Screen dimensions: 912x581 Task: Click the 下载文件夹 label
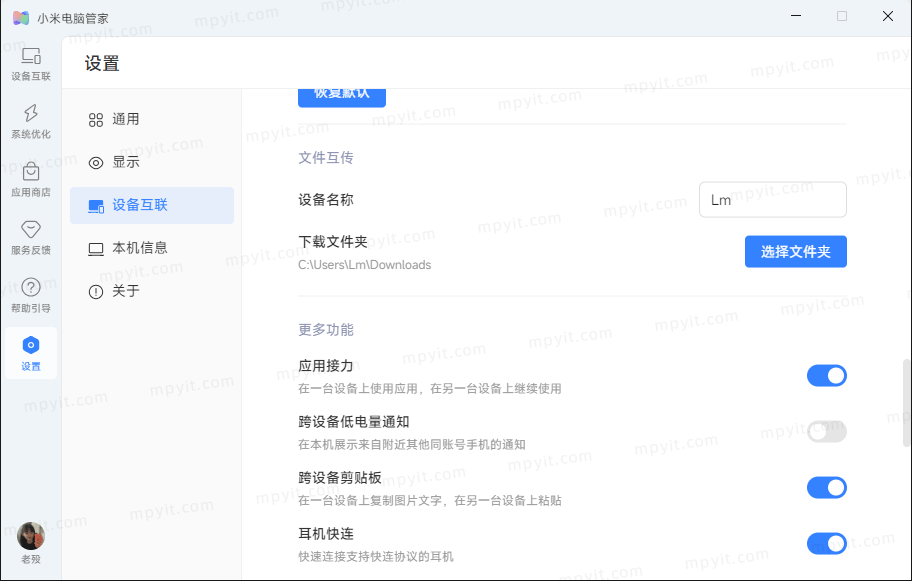click(x=333, y=241)
